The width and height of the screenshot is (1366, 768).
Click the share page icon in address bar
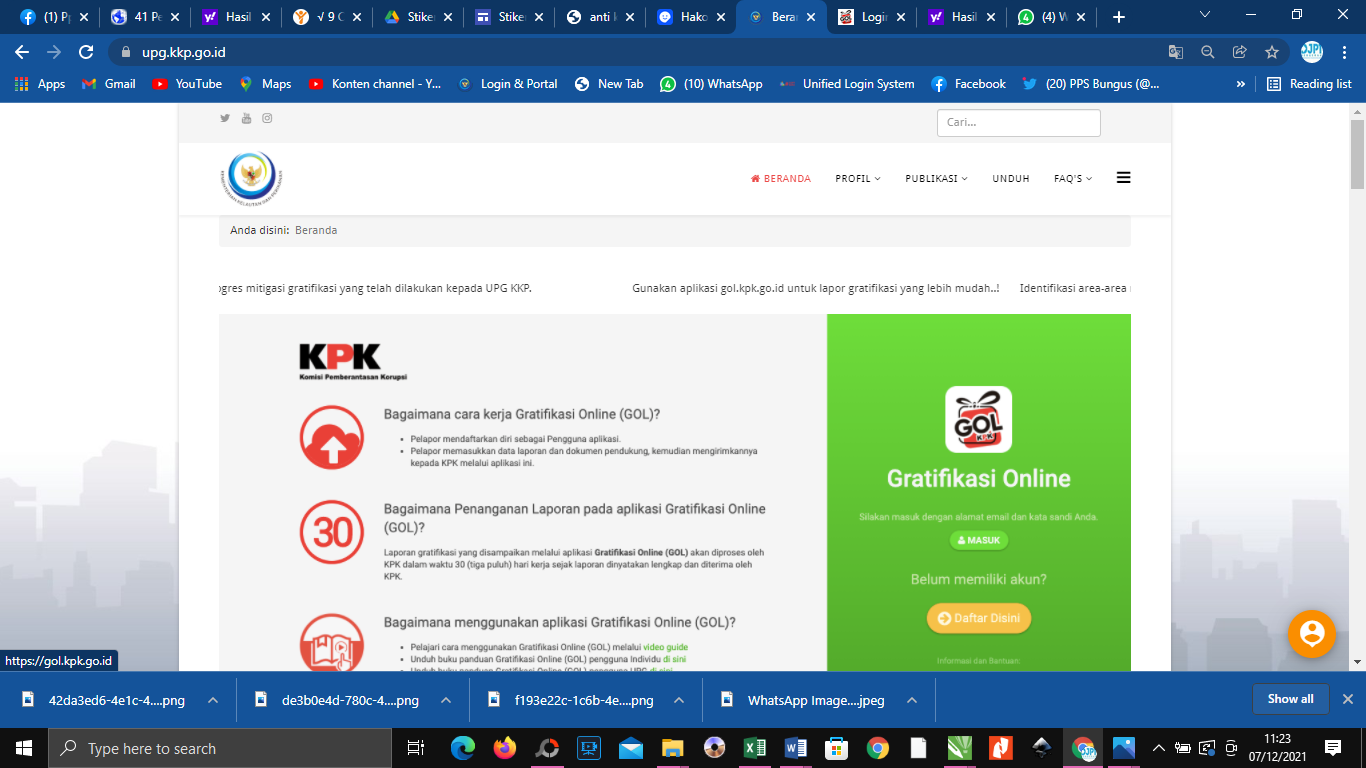pos(1239,52)
